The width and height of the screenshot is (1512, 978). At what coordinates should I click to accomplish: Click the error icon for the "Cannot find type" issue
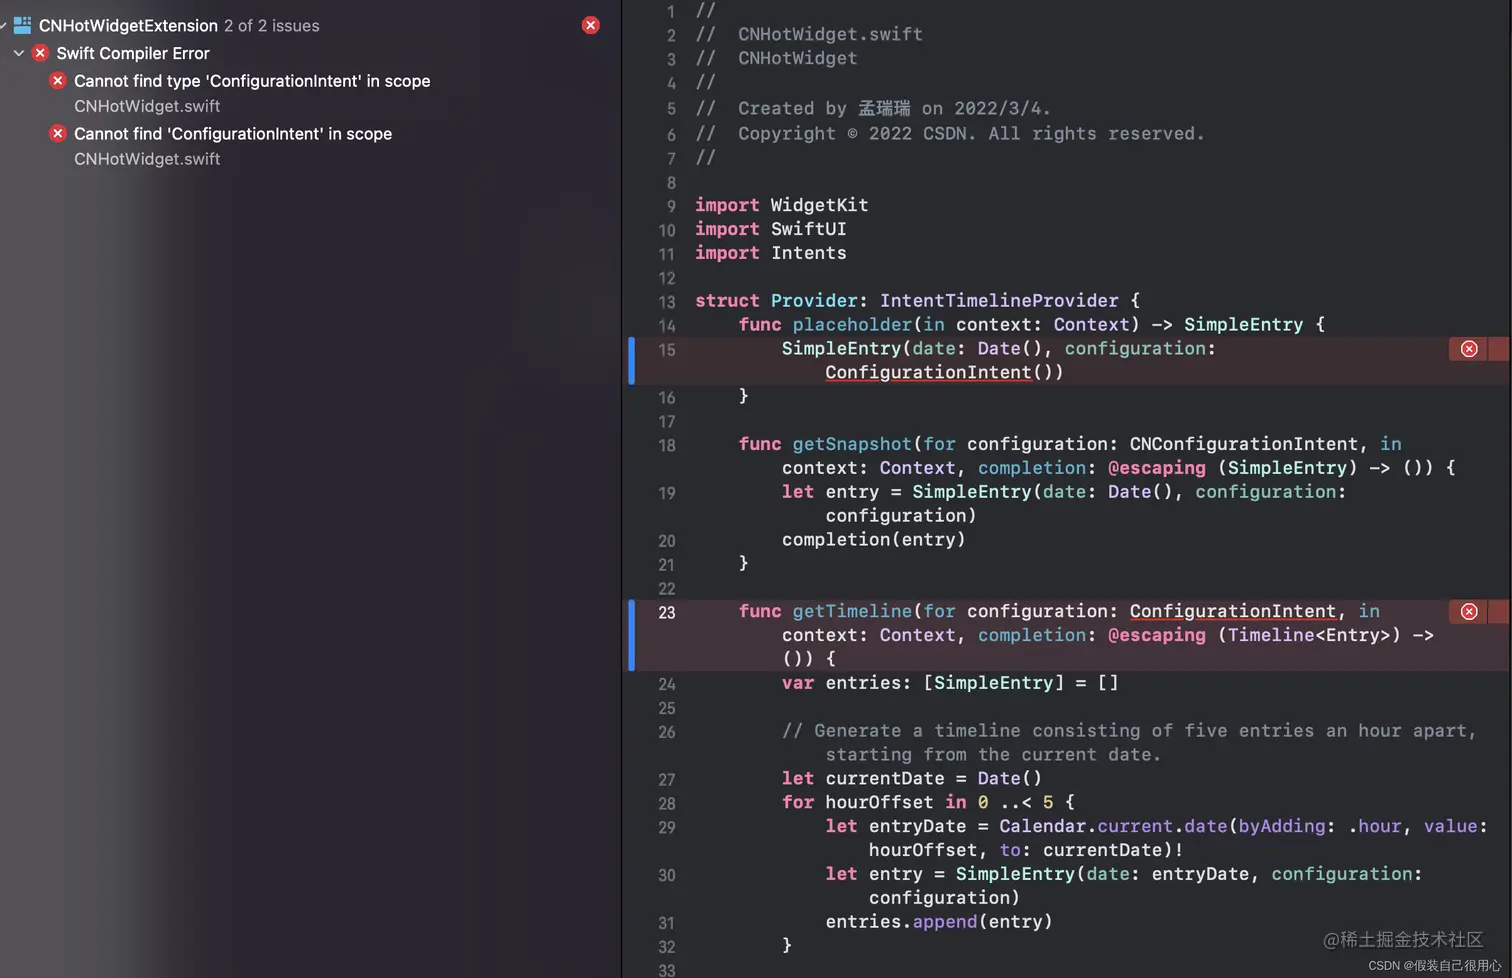pos(58,81)
